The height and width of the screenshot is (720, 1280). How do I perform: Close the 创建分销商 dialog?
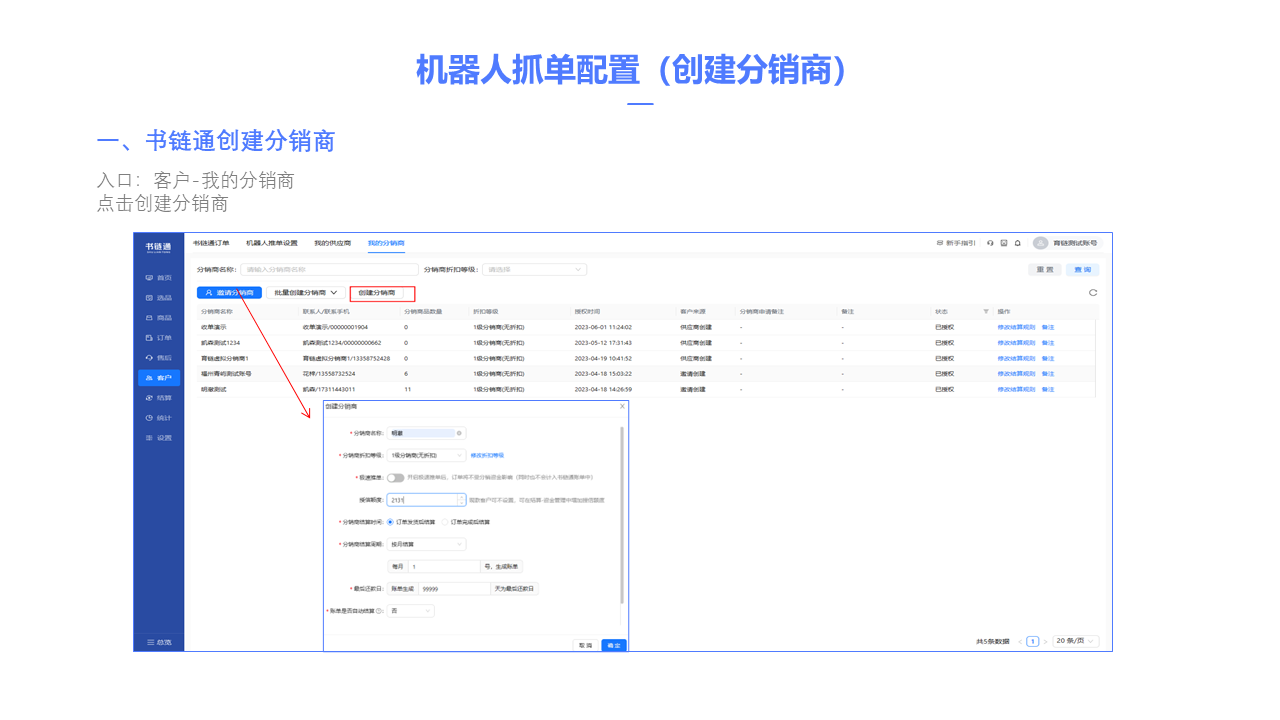622,406
